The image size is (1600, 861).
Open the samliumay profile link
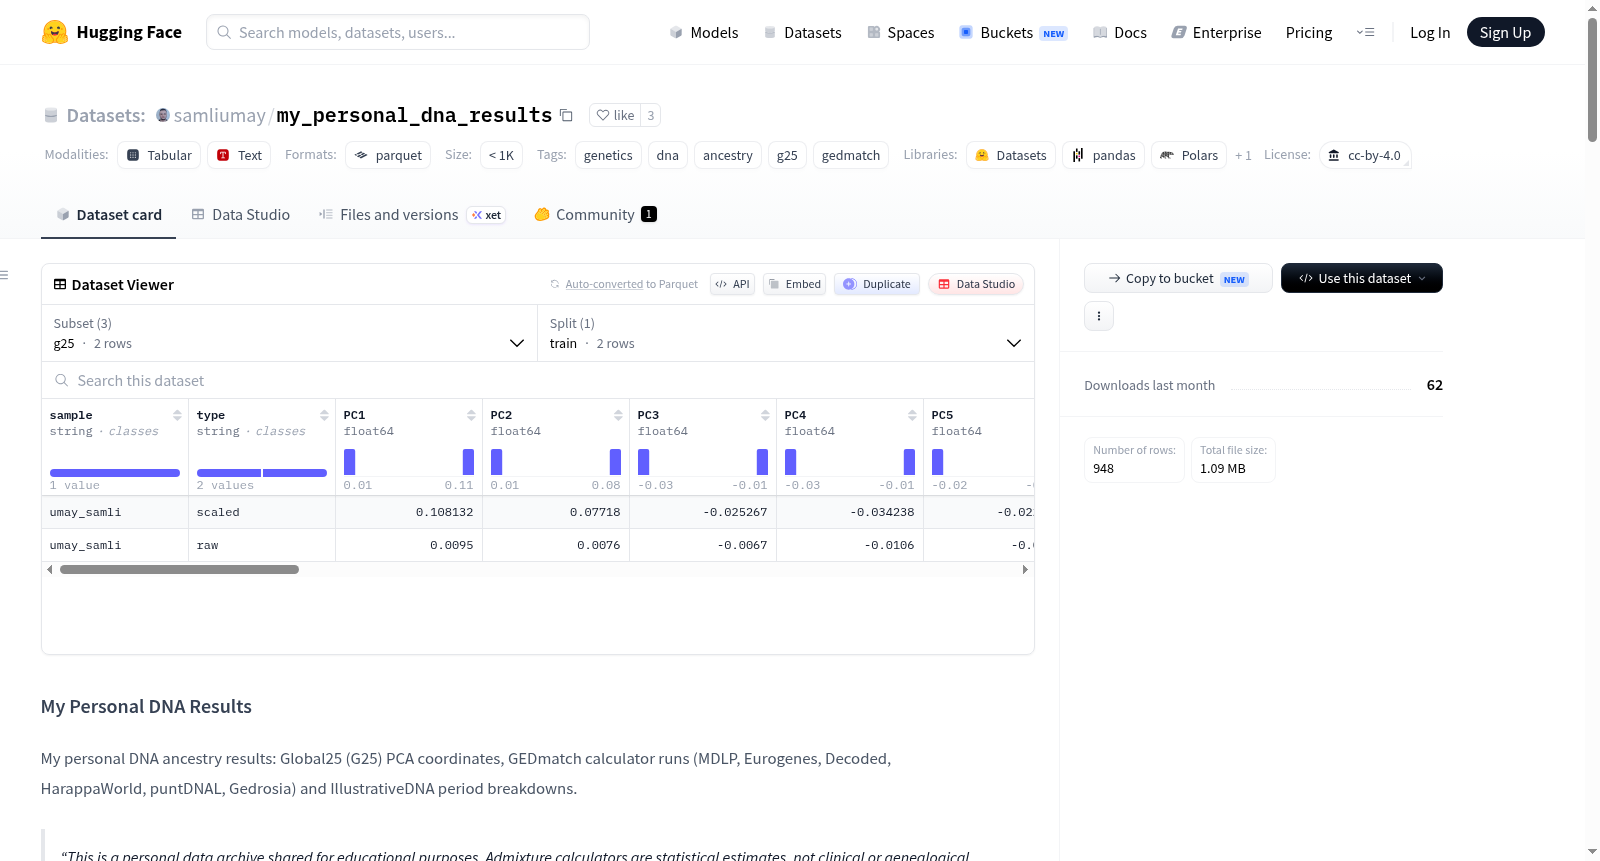(219, 115)
